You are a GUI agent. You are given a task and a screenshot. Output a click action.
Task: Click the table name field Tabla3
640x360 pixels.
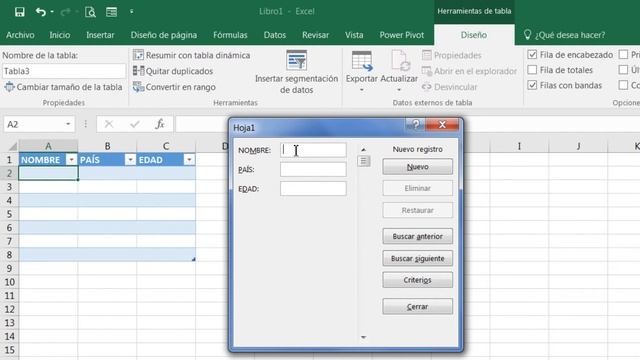(64, 71)
